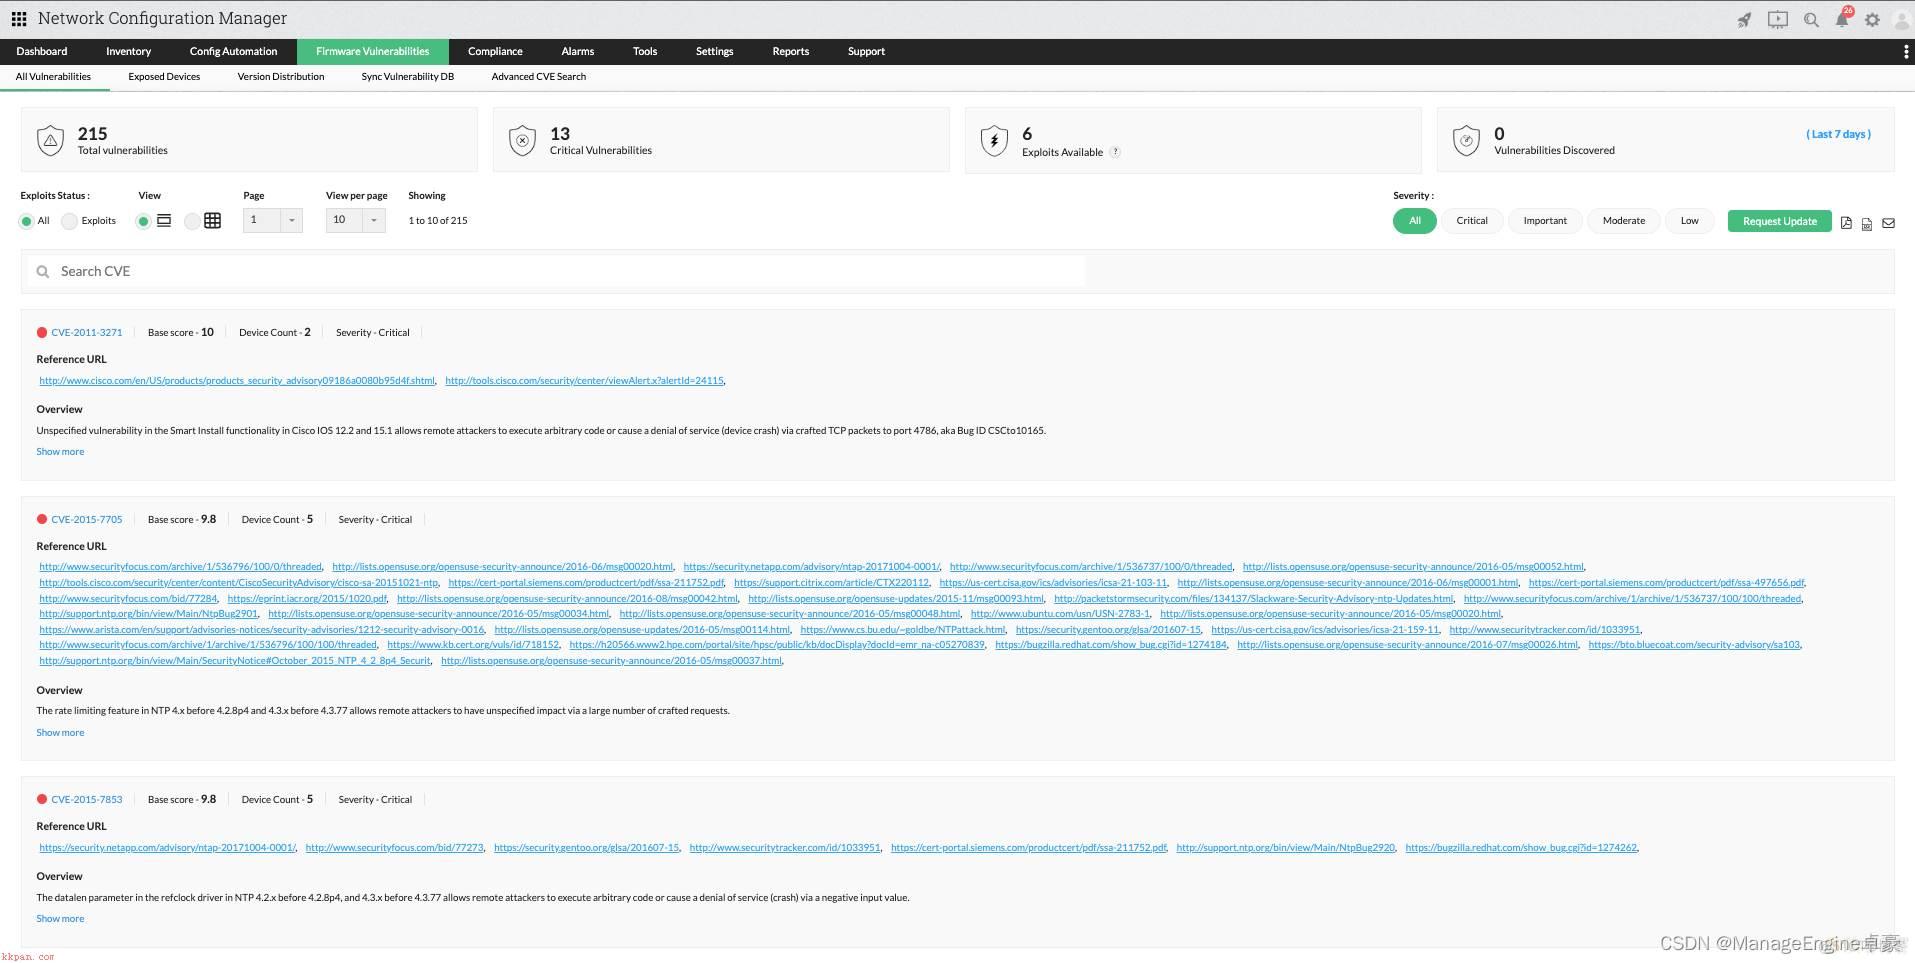
Task: Open notifications bell with badge 26
Action: tap(1842, 19)
